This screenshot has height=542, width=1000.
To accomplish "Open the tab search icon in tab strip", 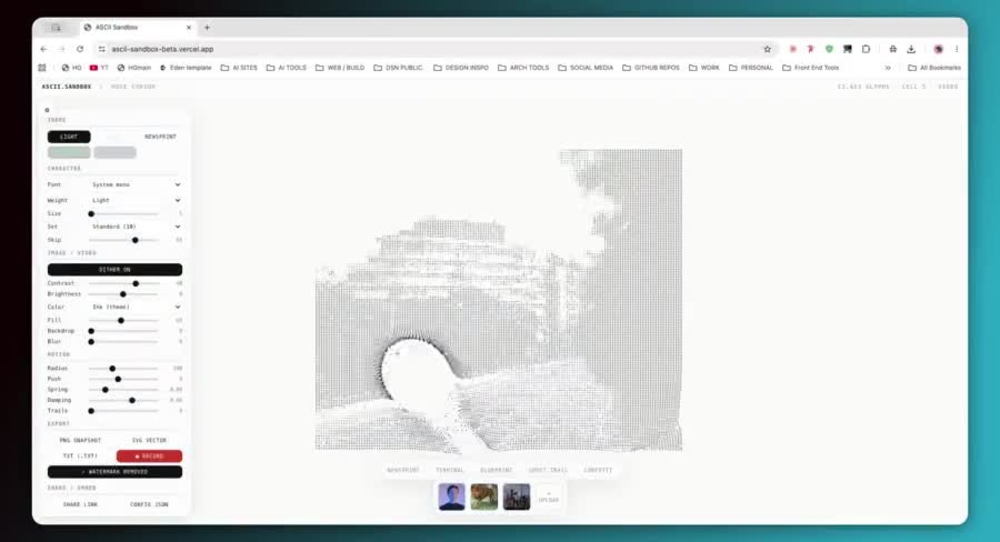I will pyautogui.click(x=56, y=27).
